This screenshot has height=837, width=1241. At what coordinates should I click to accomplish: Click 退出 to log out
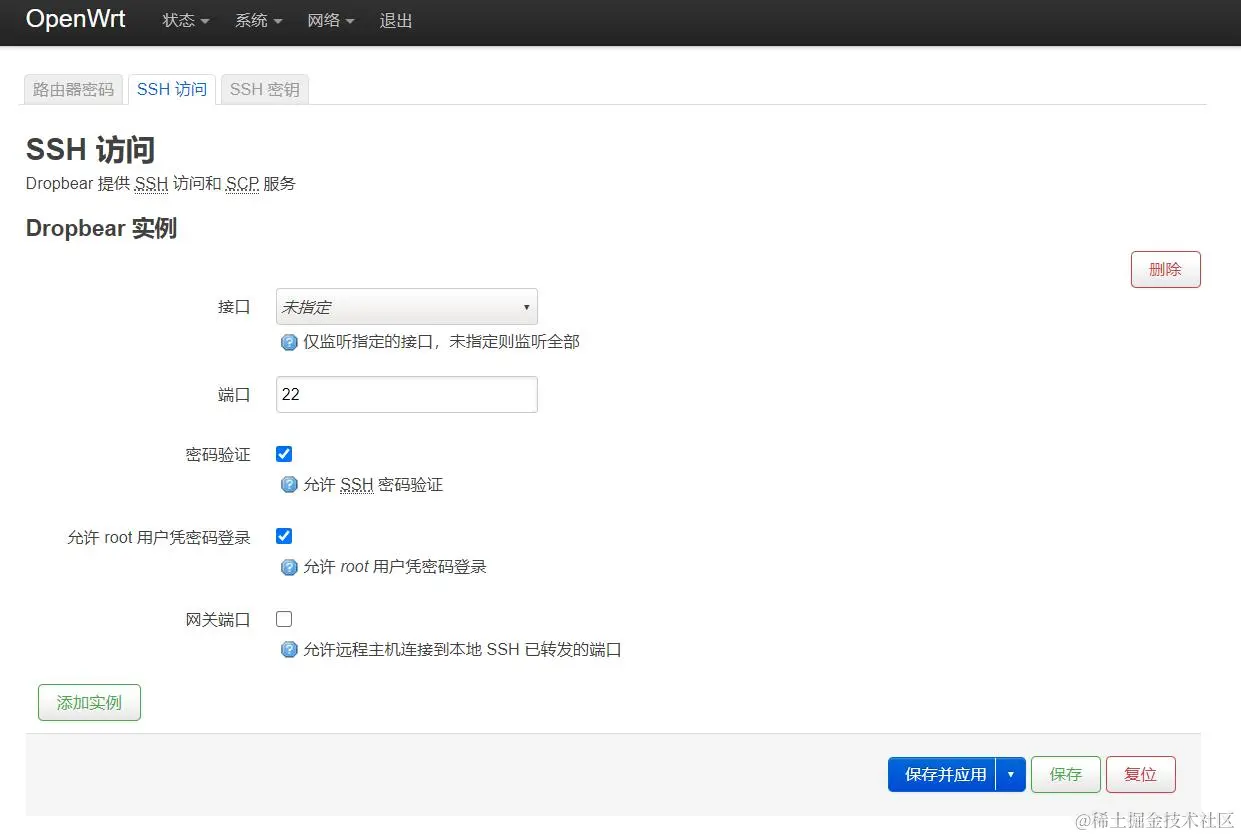tap(395, 20)
